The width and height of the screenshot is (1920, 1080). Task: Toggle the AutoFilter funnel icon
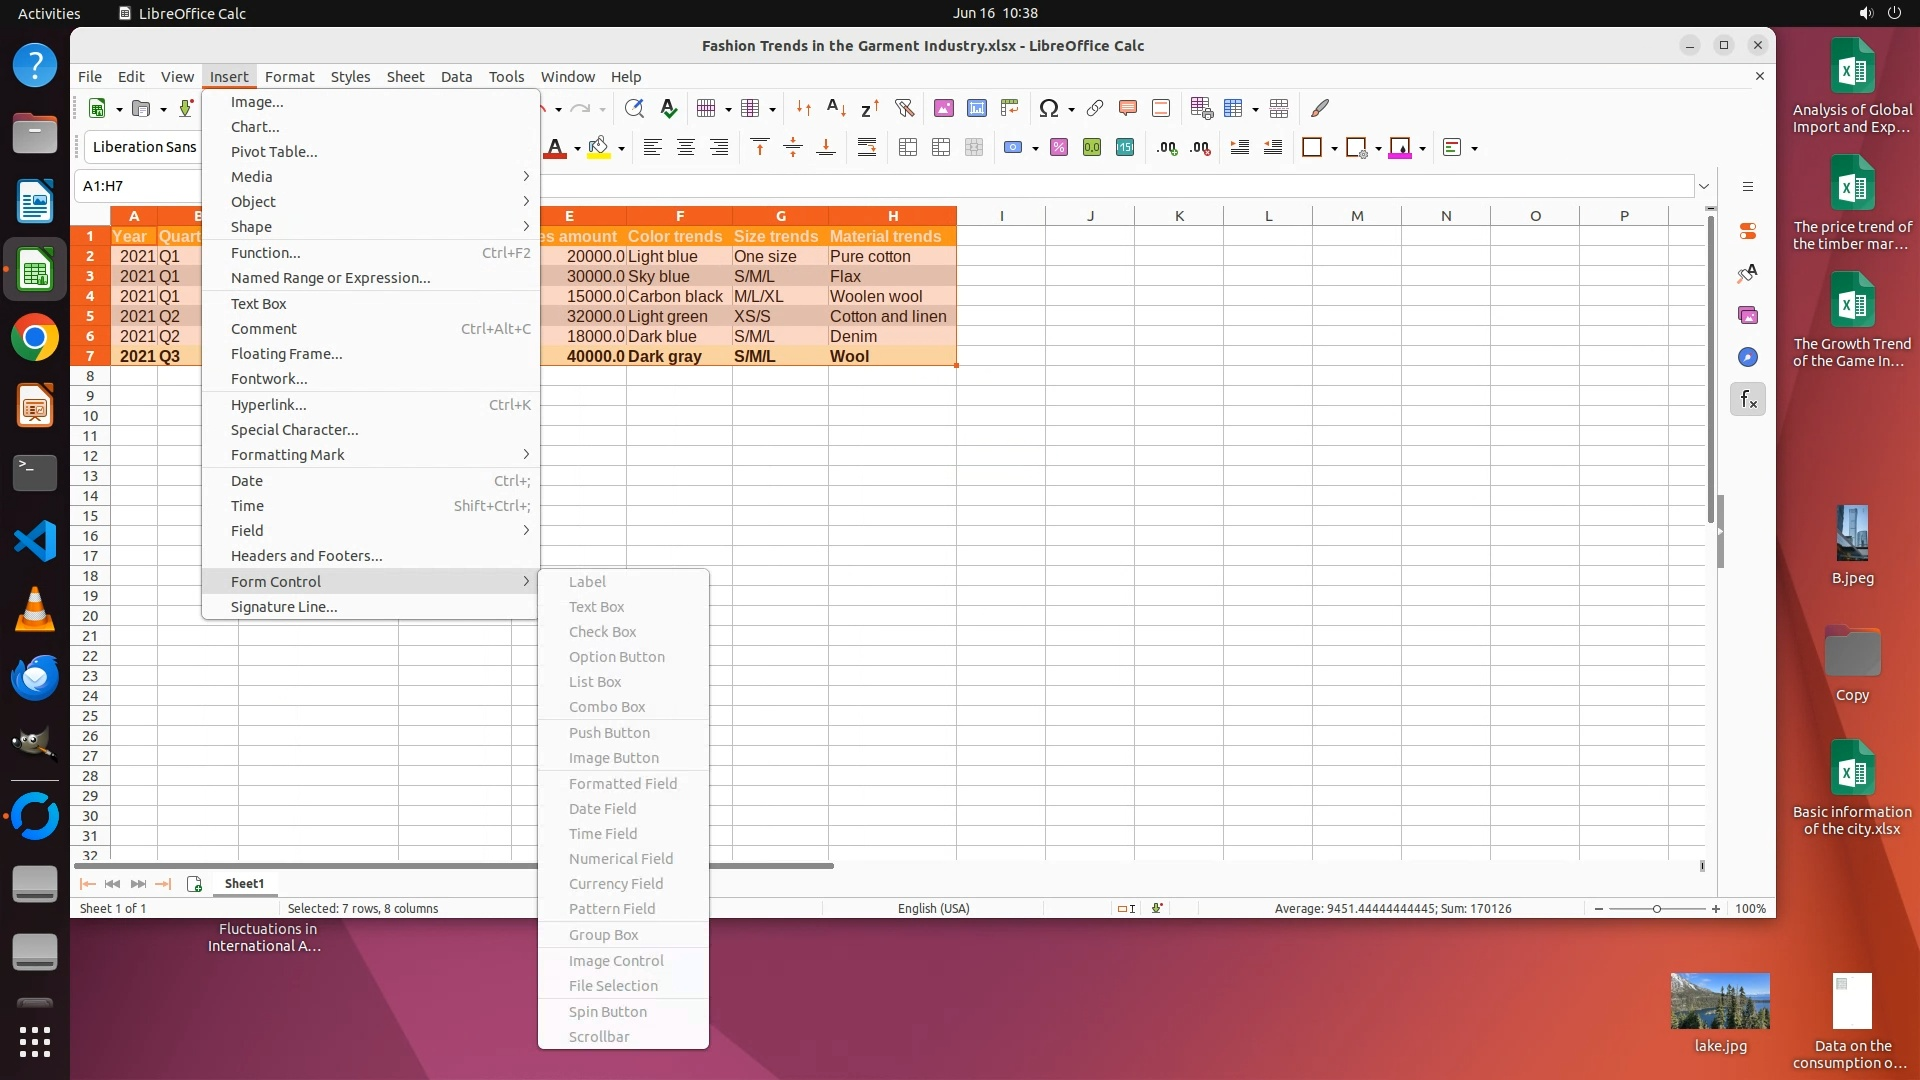904,108
